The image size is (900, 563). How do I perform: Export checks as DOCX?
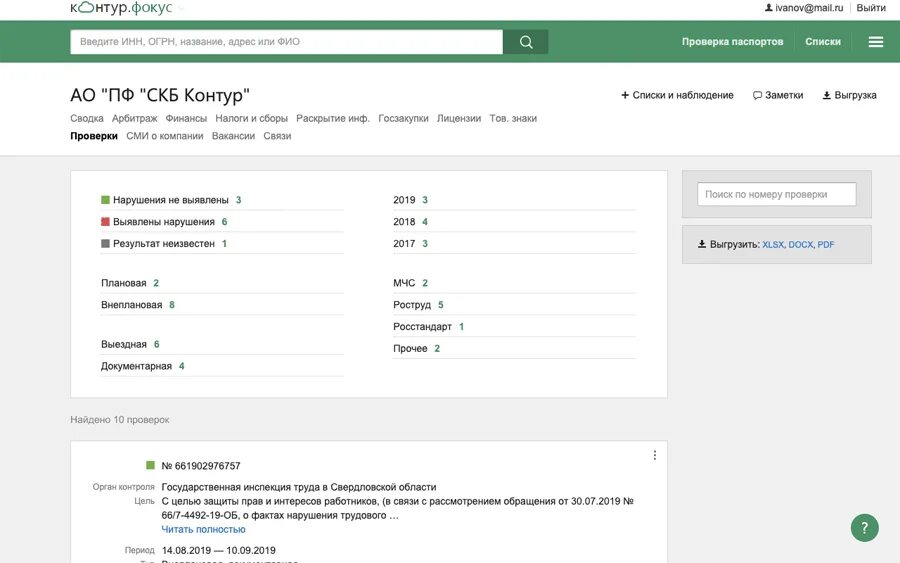801,244
